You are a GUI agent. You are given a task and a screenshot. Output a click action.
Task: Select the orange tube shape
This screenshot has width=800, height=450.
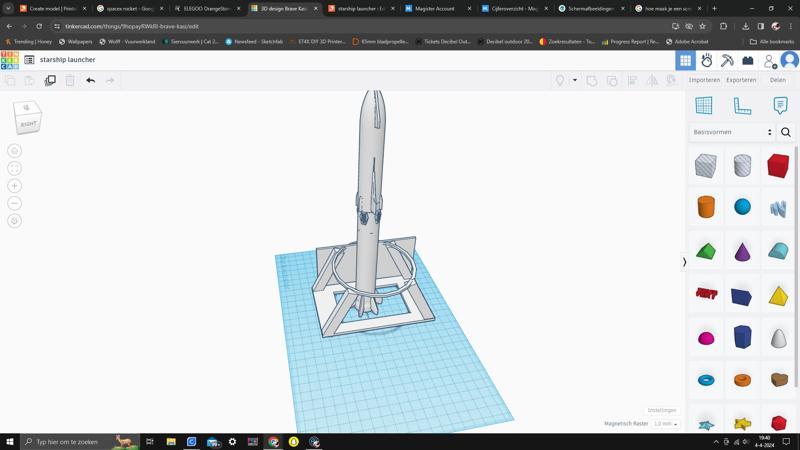tap(742, 380)
